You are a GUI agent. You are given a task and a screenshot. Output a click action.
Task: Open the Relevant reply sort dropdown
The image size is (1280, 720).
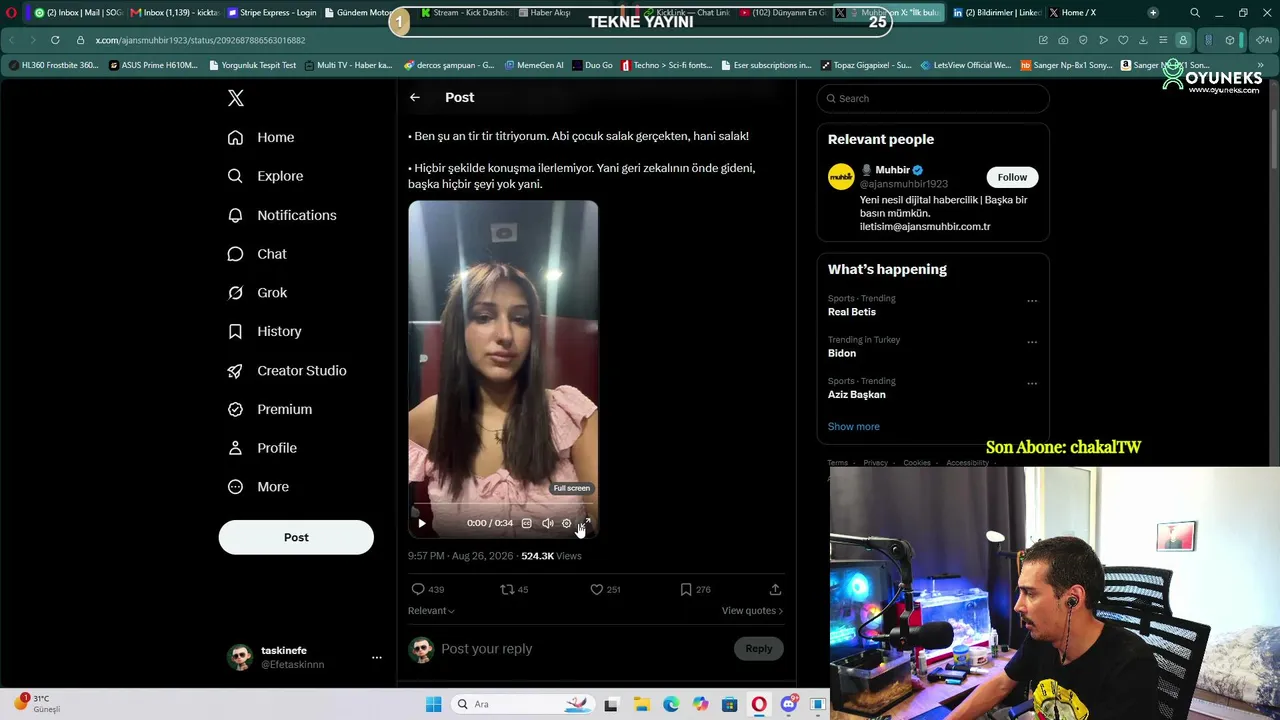point(431,611)
